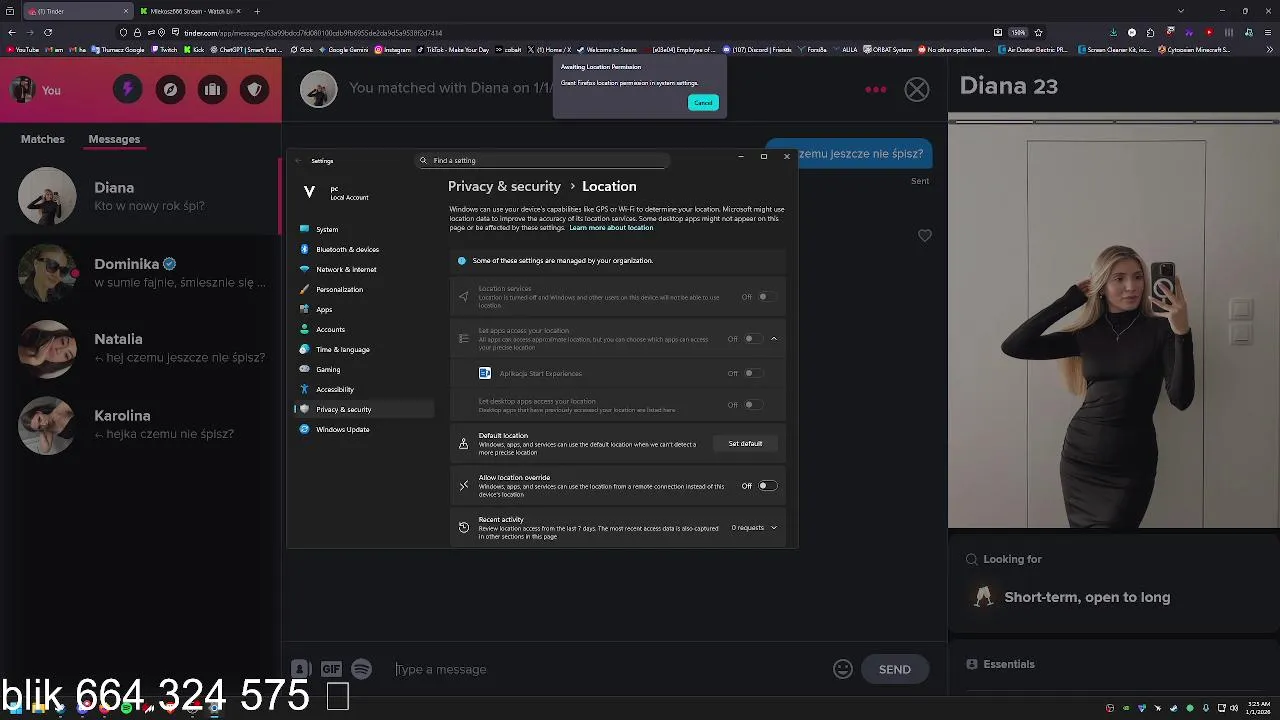
Task: Select the Mikkosz666 Stream browser tab
Action: 190,11
